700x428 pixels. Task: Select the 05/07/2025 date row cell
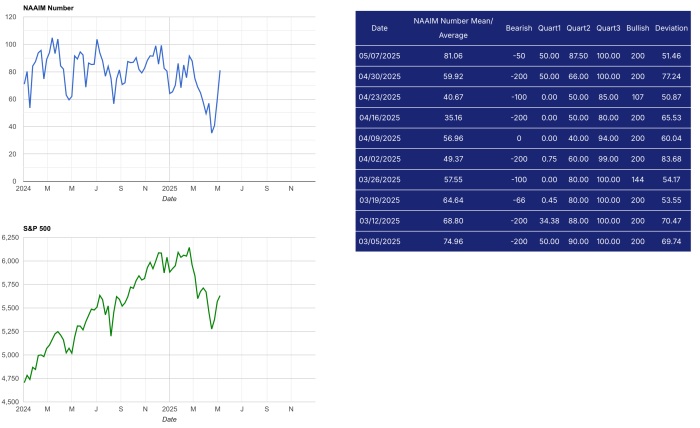click(379, 55)
